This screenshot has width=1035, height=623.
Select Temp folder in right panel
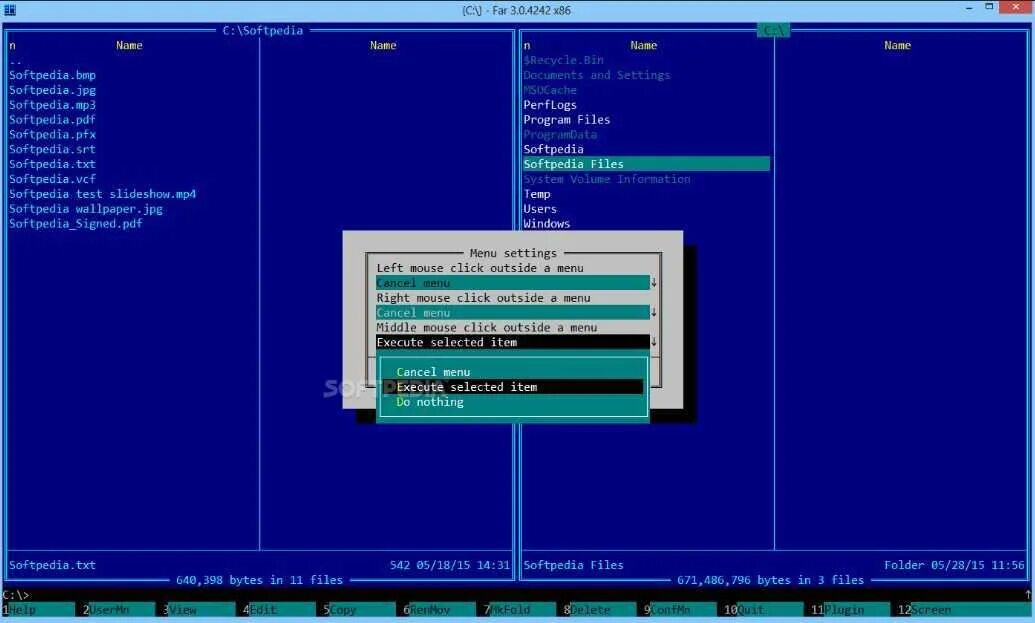click(537, 194)
